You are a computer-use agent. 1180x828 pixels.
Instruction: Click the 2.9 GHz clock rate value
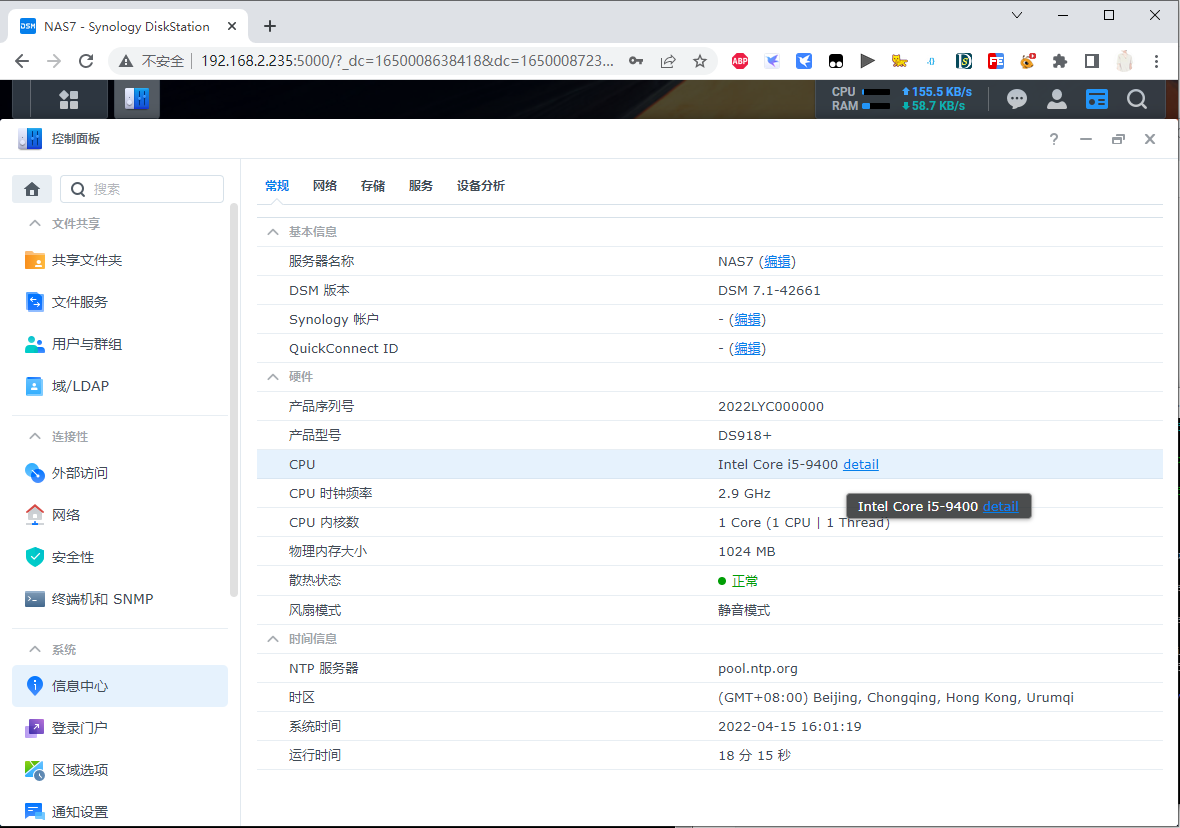[744, 494]
